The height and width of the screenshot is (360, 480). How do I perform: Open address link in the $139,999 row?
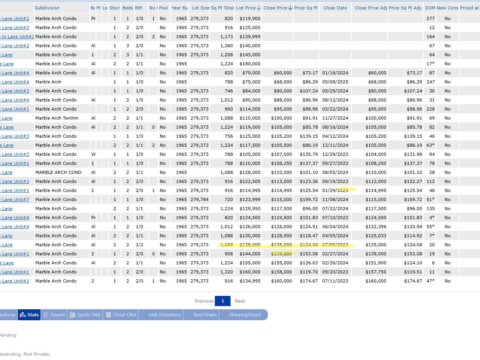coord(17,36)
